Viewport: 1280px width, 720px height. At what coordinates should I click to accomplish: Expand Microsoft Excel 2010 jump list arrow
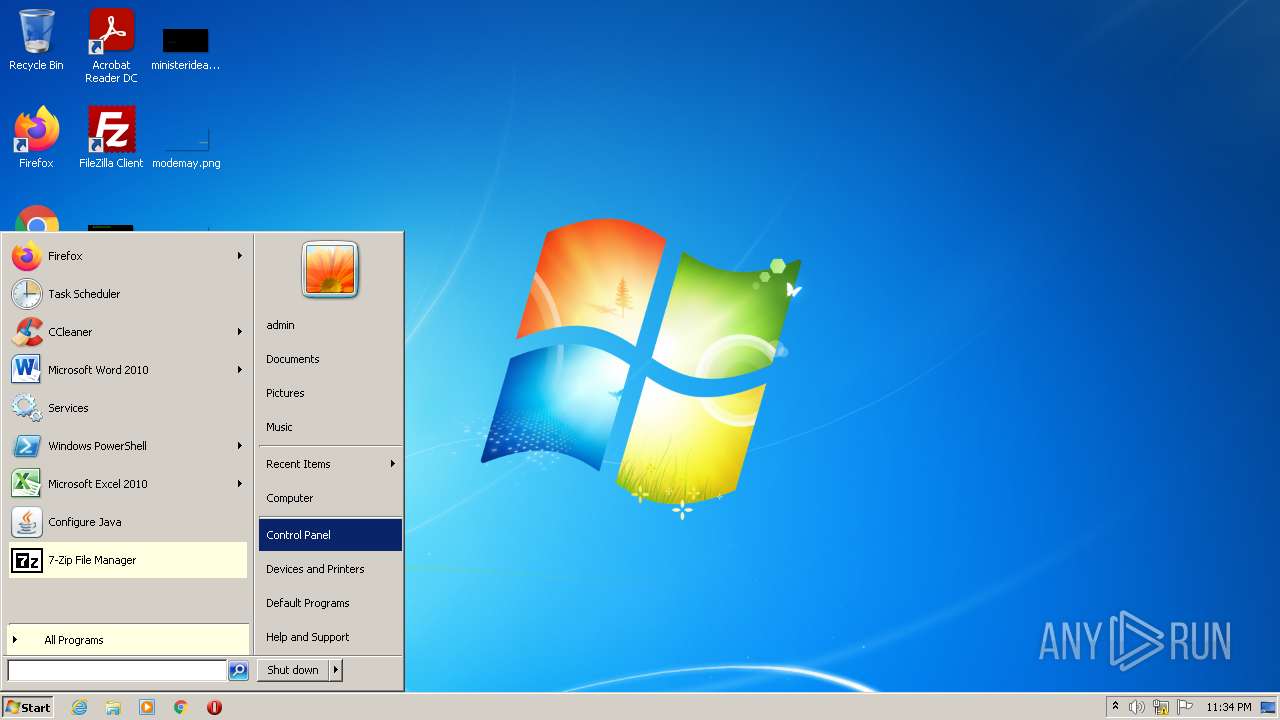240,484
